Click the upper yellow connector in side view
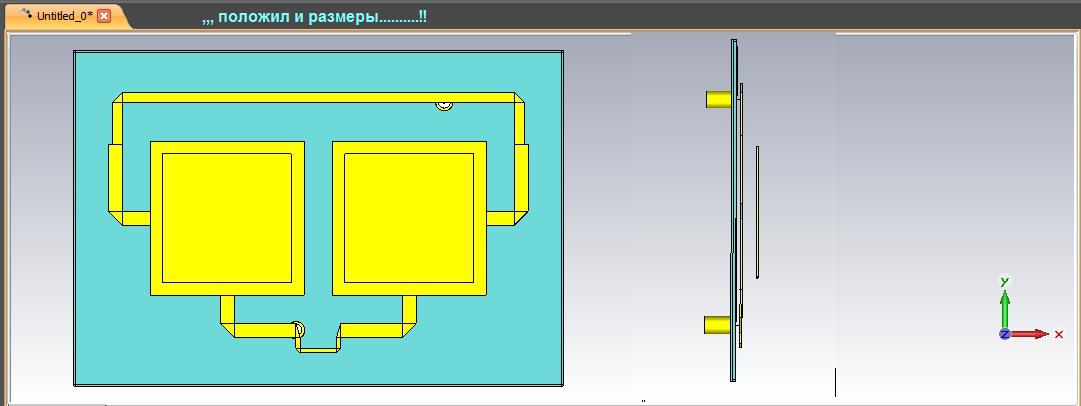 (718, 99)
